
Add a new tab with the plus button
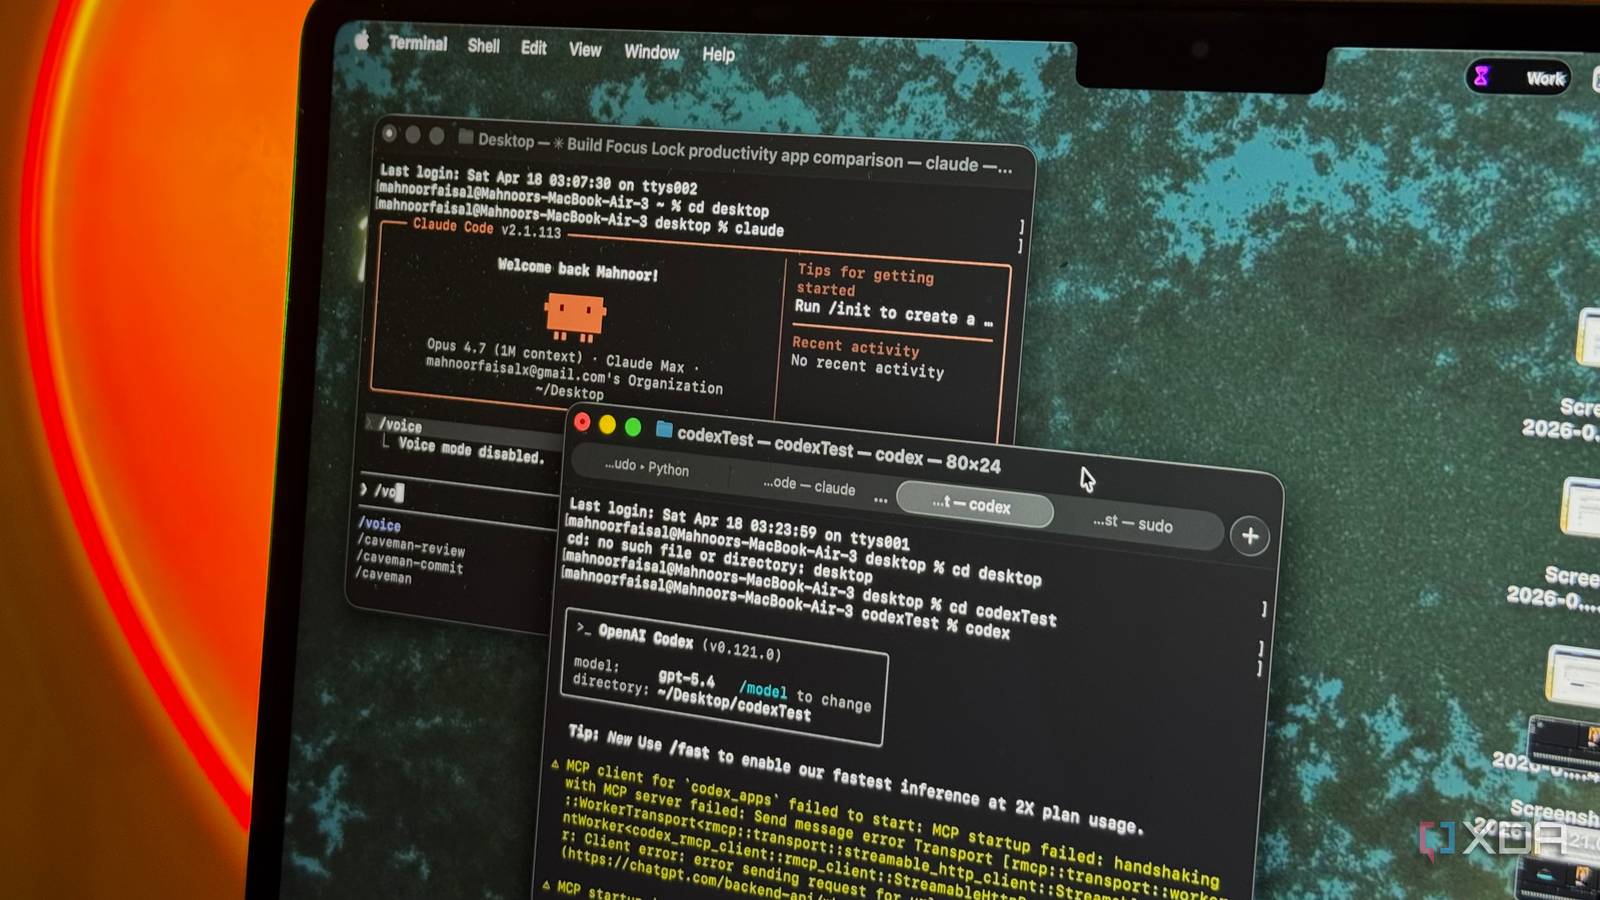point(1250,537)
